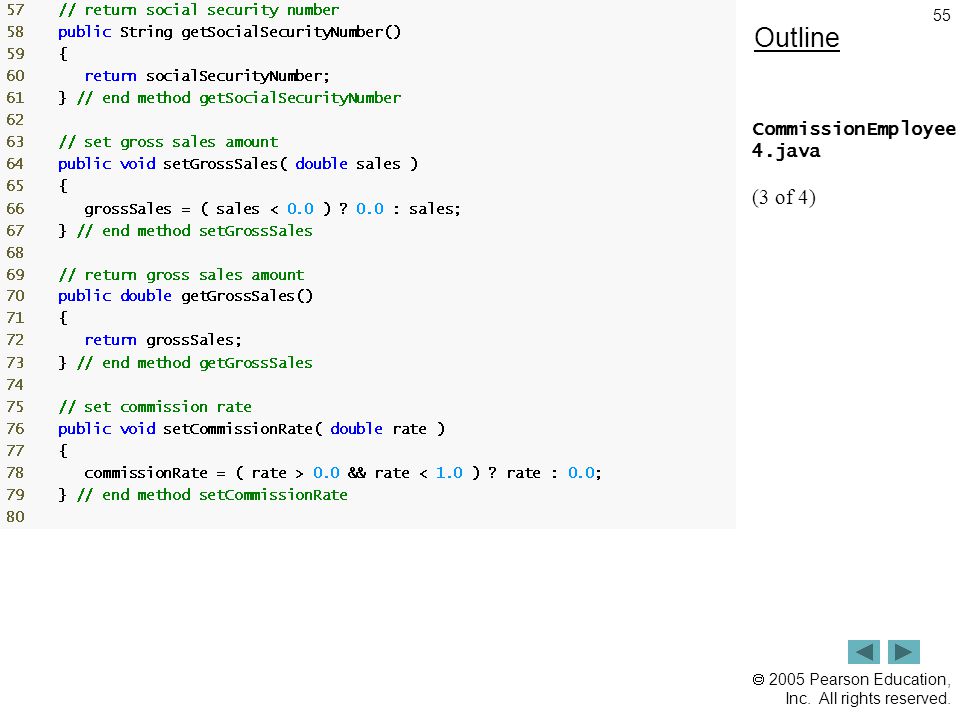
Task: Select the getGrossSales method declaration
Action: pos(186,296)
